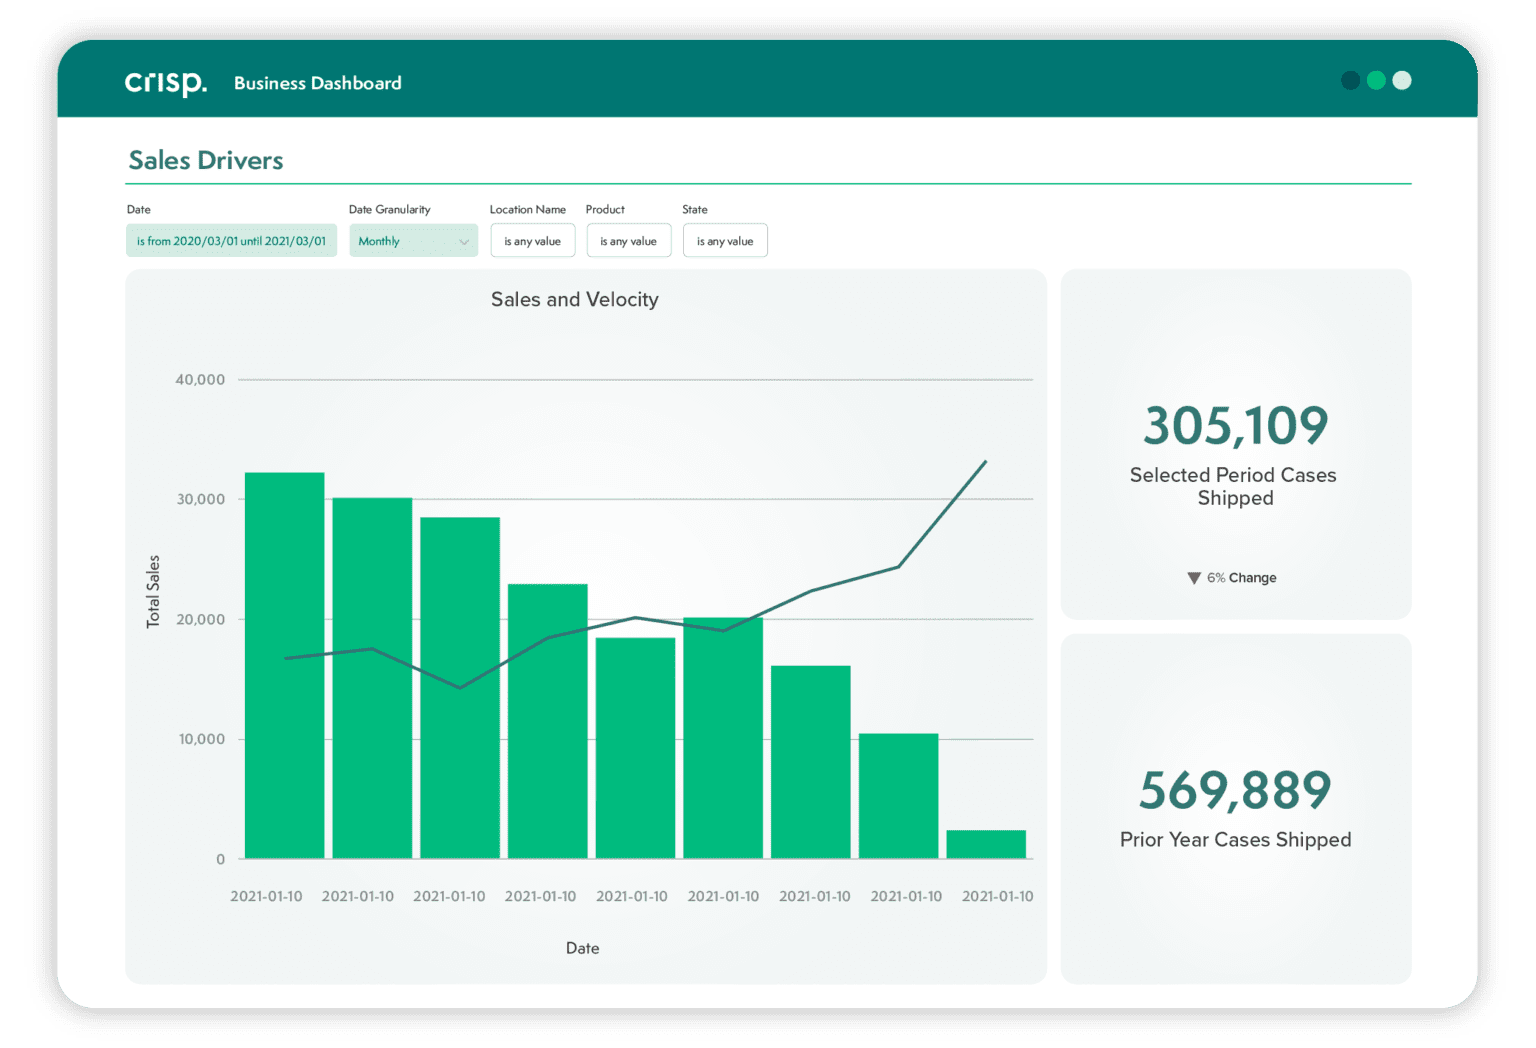The height and width of the screenshot is (1048, 1536).
Task: Select the Sales Drivers heading
Action: [206, 160]
